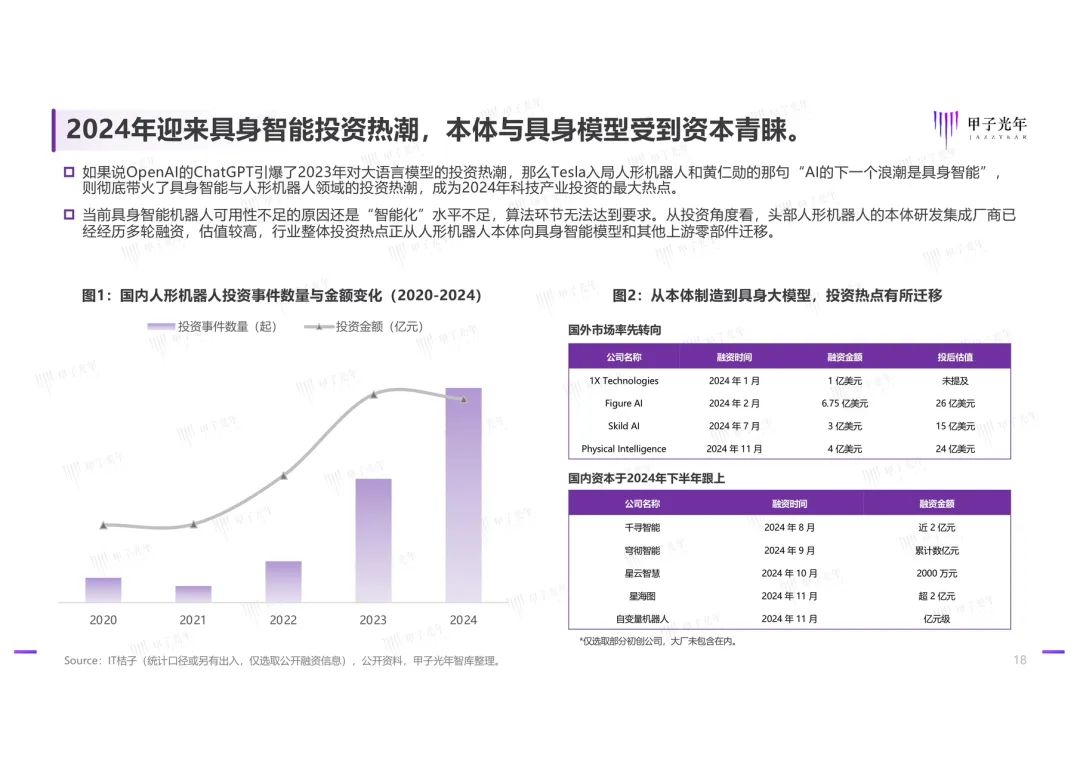This screenshot has width=1080, height=764.
Task: Click the 投后估值 column header
Action: pyautogui.click(x=955, y=357)
